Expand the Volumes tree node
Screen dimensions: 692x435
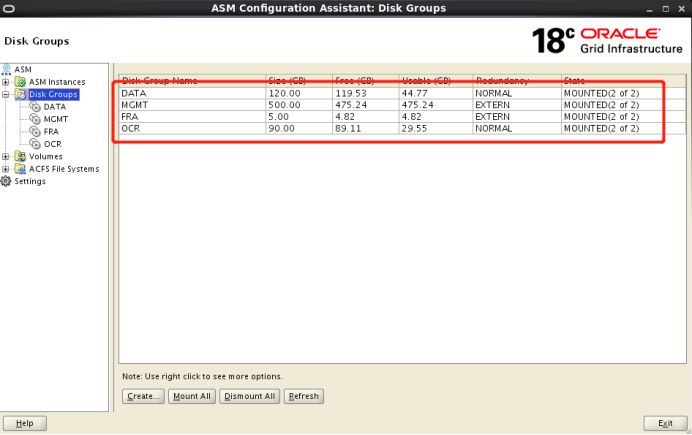point(5,157)
